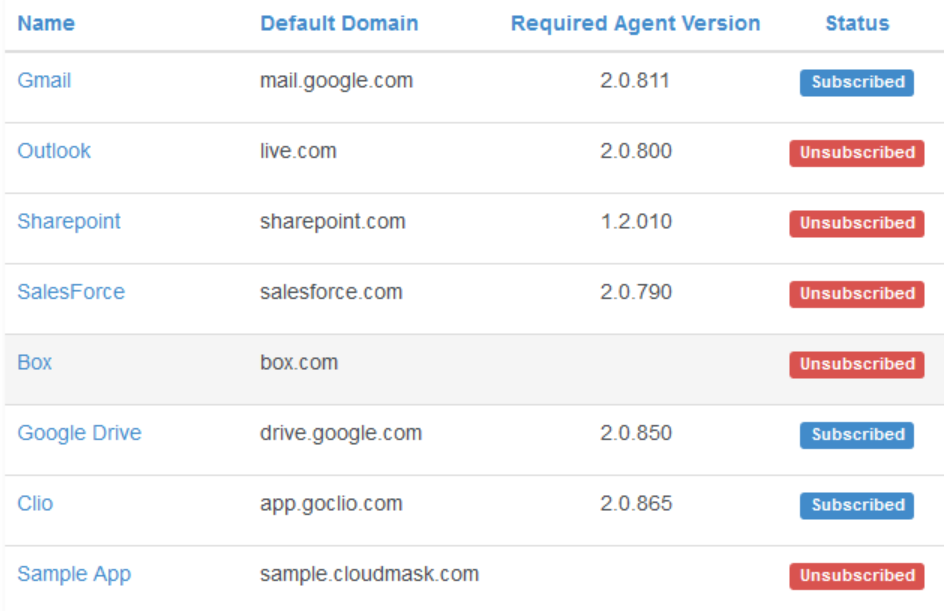Image resolution: width=944 pixels, height=611 pixels.
Task: Click Clio's Subscribed status badge
Action: click(857, 506)
